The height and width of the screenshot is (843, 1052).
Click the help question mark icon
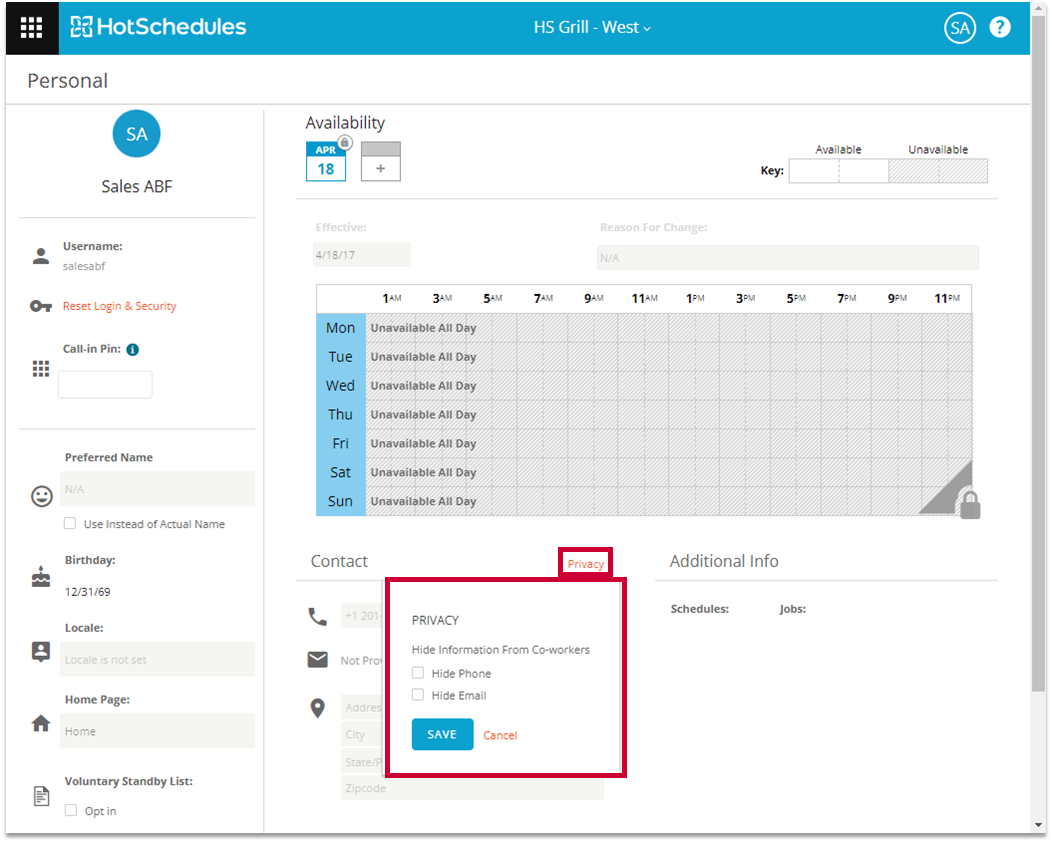[999, 28]
